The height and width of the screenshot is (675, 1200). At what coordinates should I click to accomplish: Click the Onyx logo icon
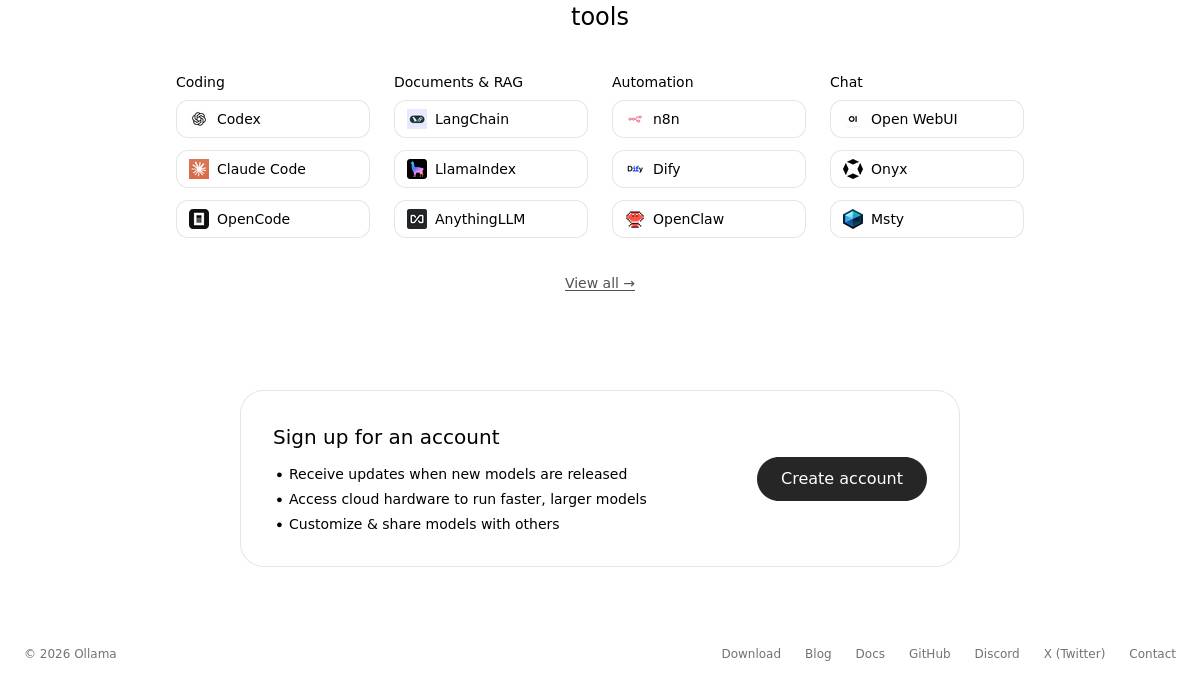point(853,169)
